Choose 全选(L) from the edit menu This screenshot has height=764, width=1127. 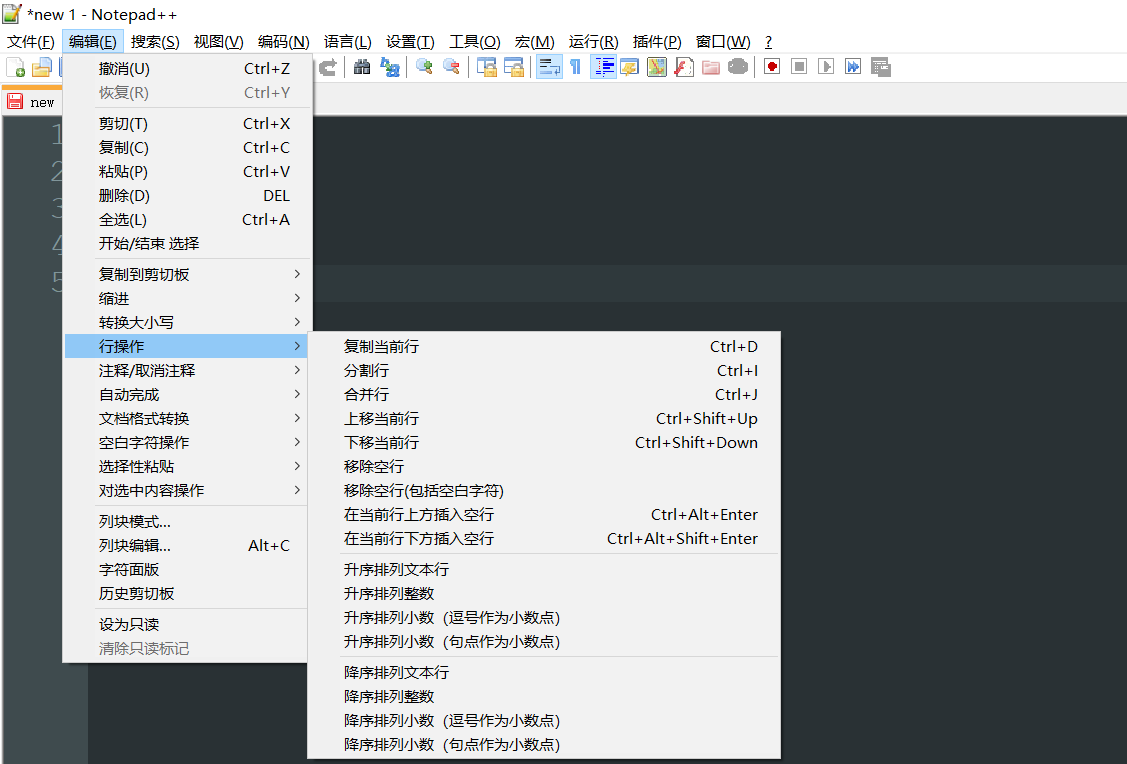point(188,220)
